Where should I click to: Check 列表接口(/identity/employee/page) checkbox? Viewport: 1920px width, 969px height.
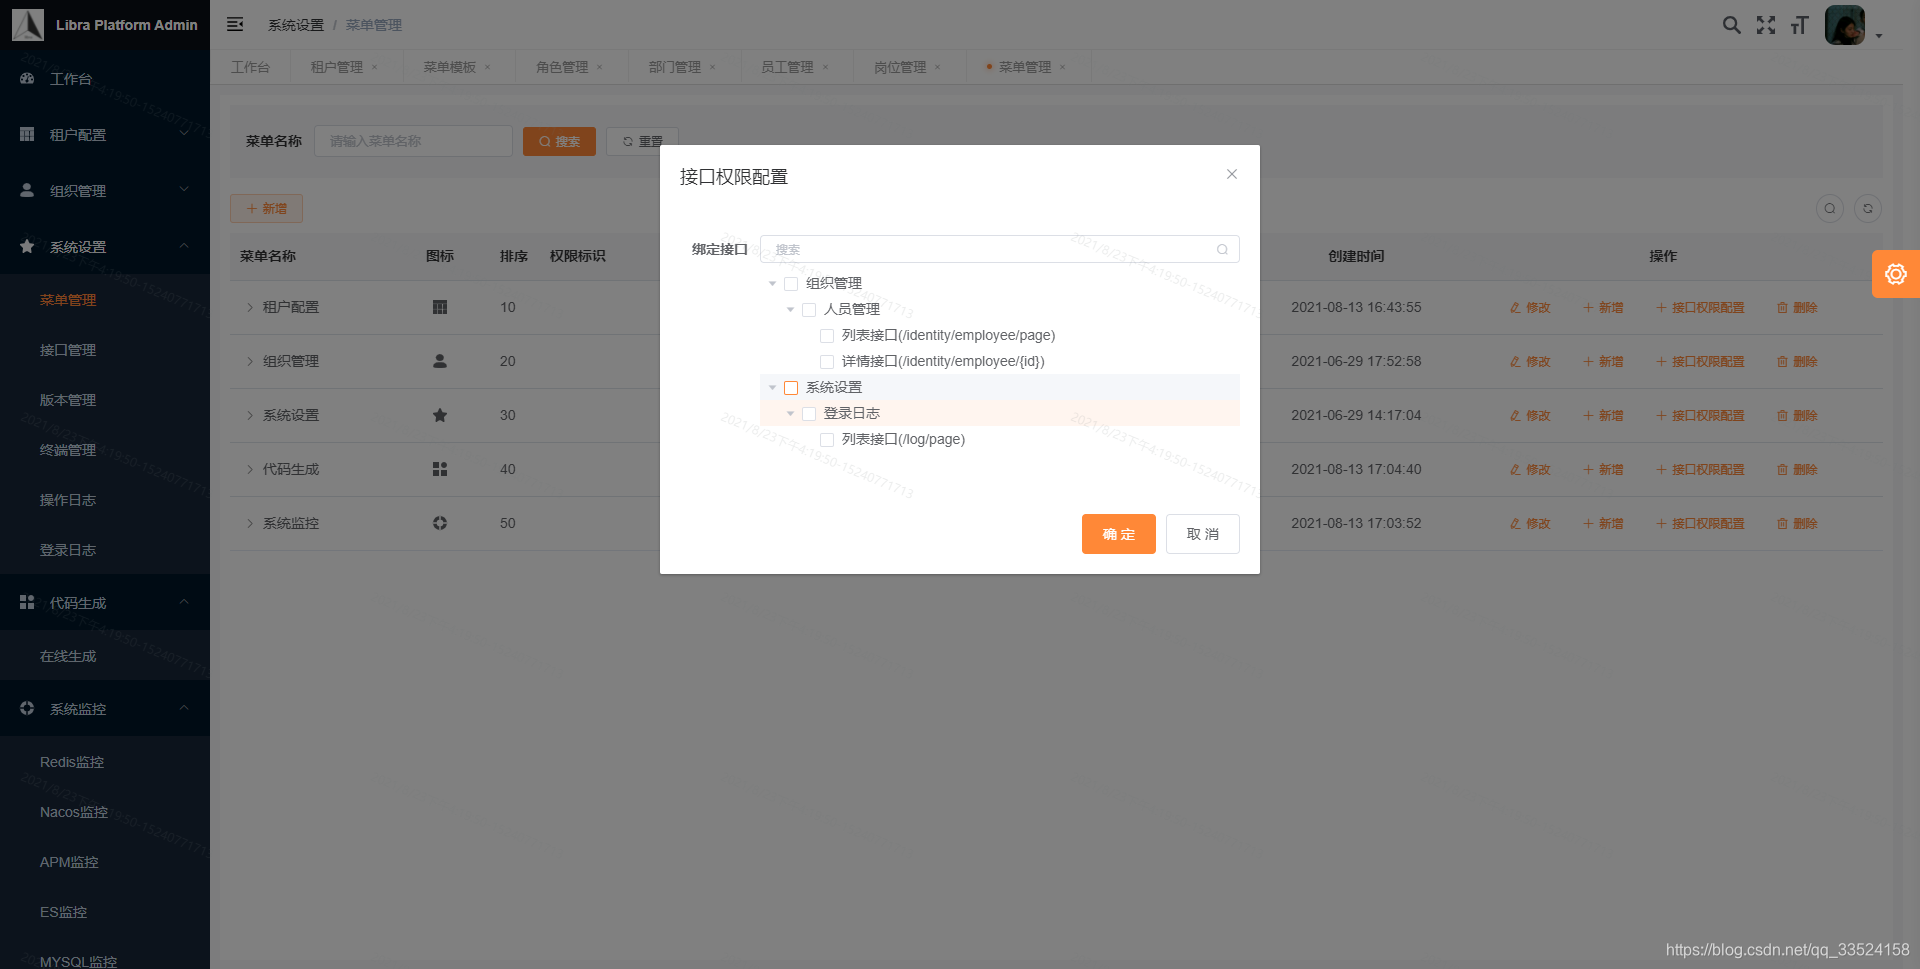click(826, 335)
